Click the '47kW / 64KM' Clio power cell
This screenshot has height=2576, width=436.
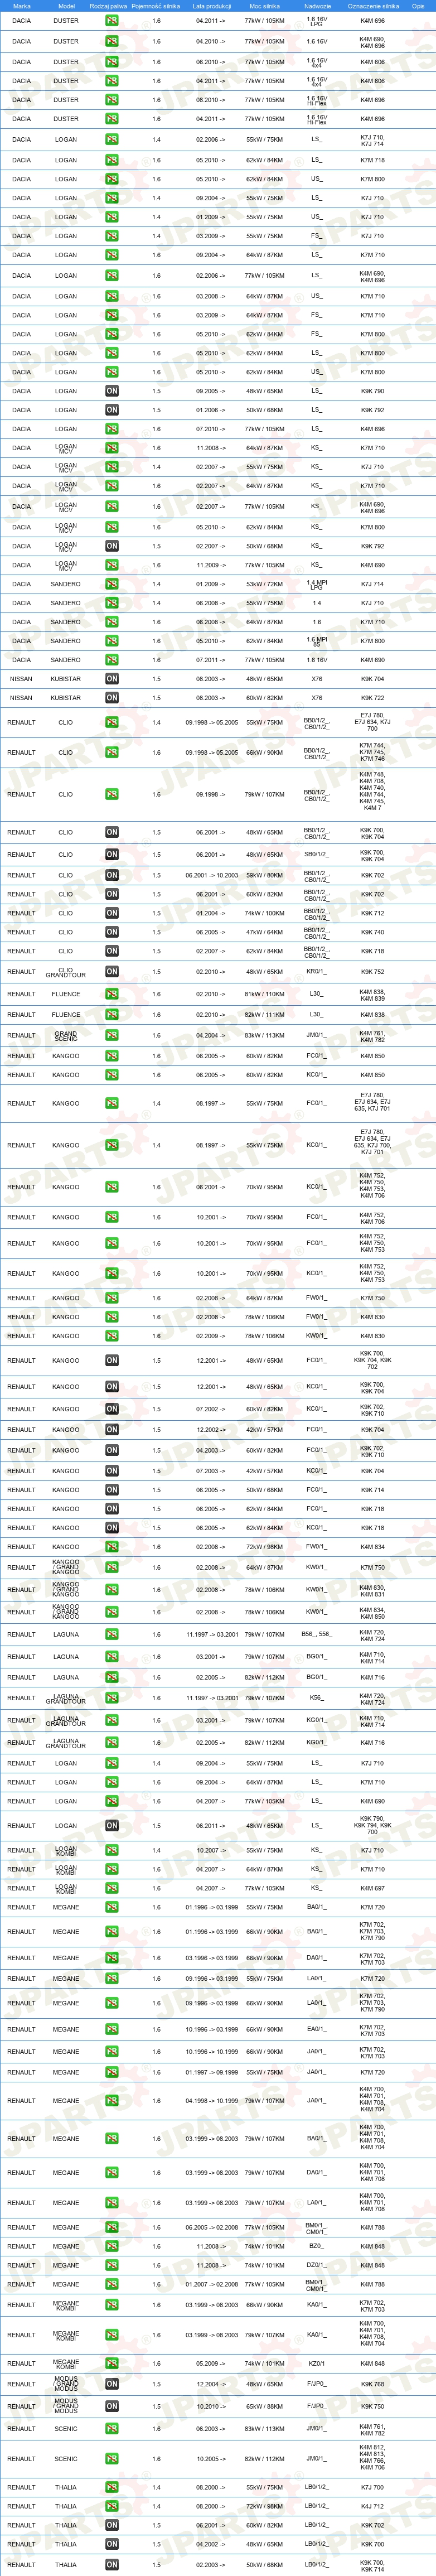(x=264, y=932)
